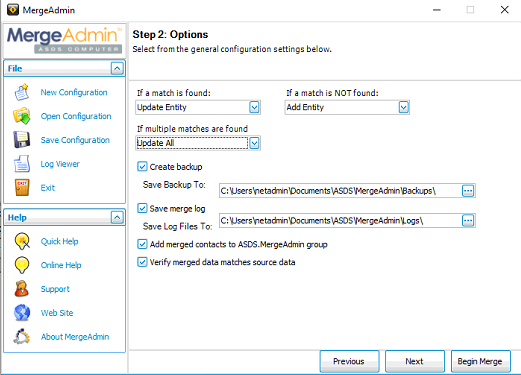Open New Configuration link
This screenshot has width=521, height=375.
[x=74, y=92]
